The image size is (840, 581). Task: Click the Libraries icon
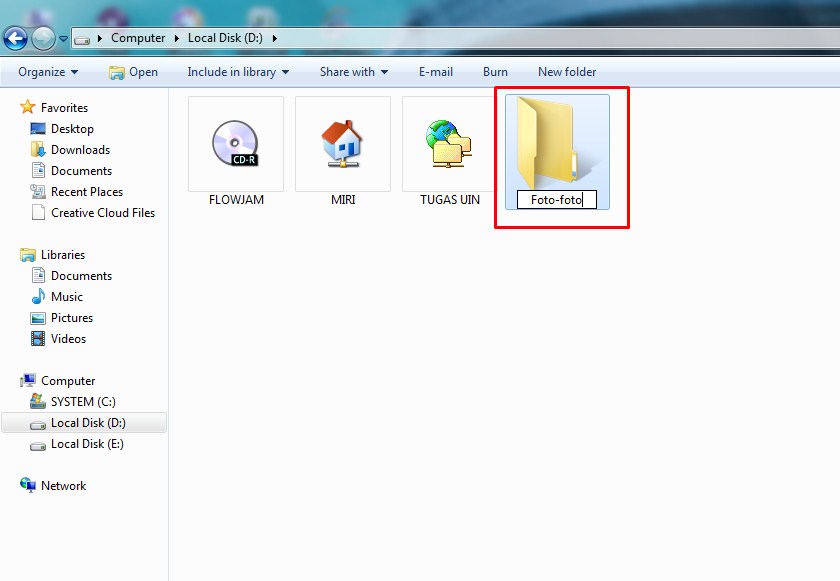[x=28, y=255]
